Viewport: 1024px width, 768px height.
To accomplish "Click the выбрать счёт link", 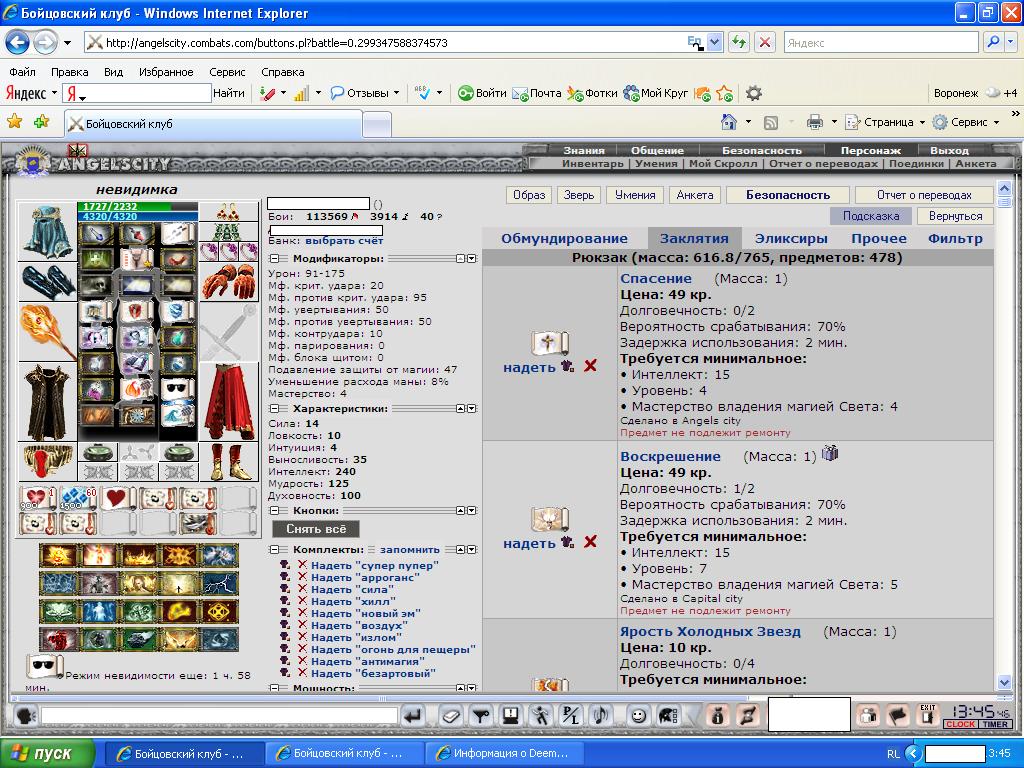I will click(x=344, y=241).
